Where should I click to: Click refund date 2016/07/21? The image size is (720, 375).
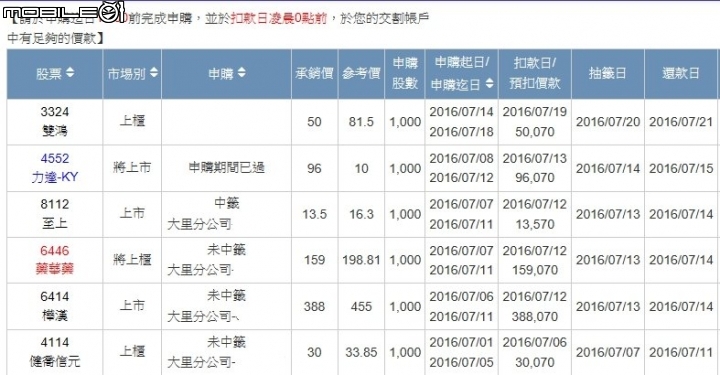coord(681,122)
